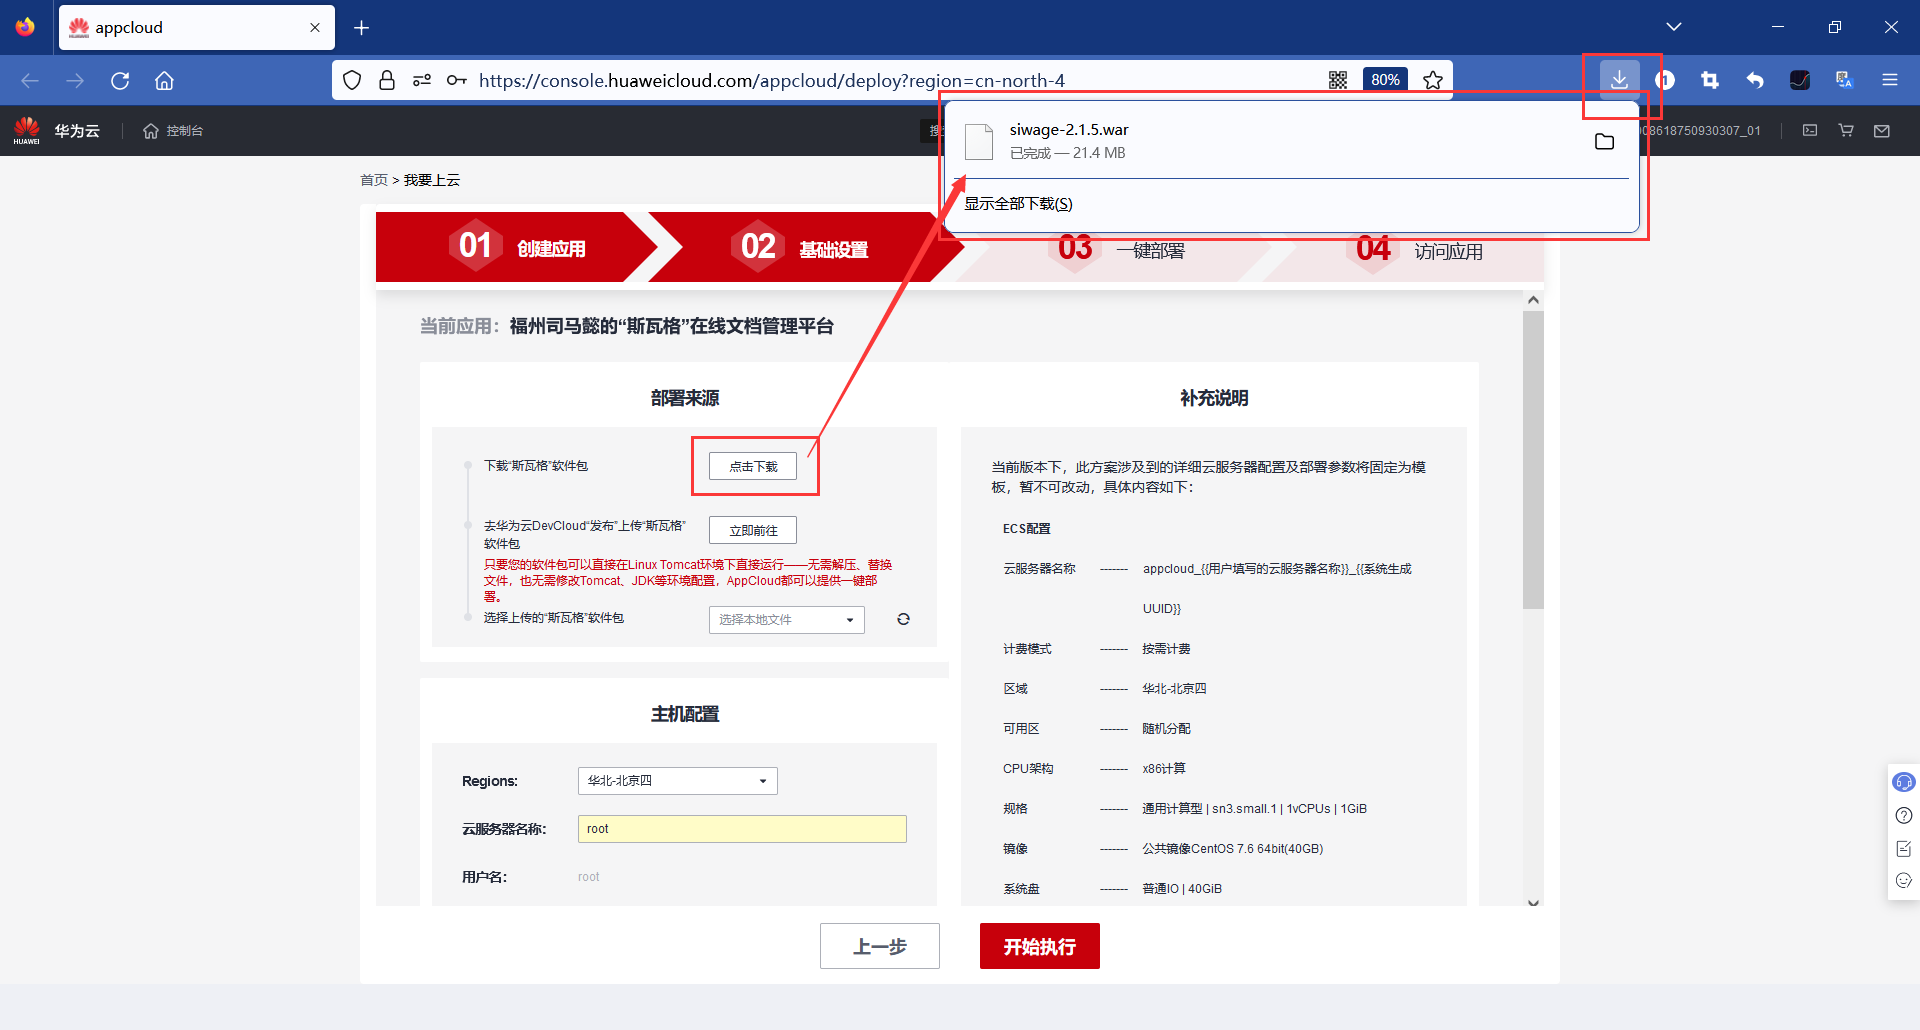Select the screenshot crop tool icon
Viewport: 1920px width, 1030px height.
coord(1711,80)
